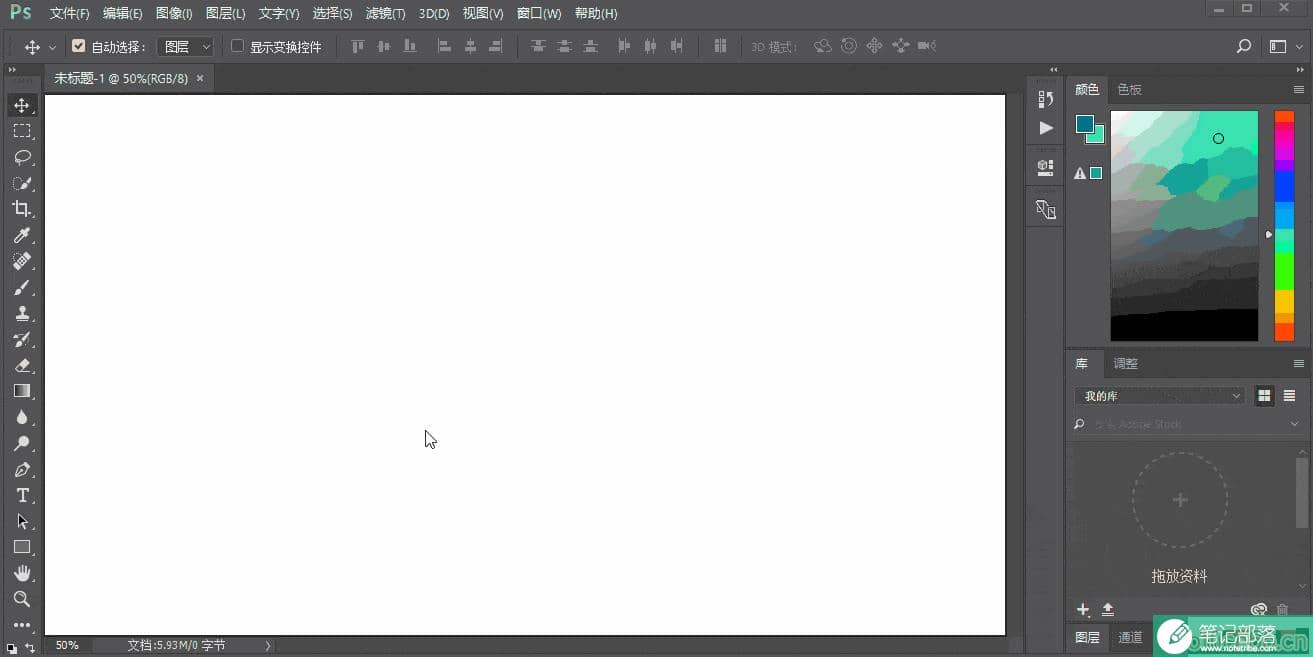Viewport: 1313px width, 657px height.
Task: Select the Blur tool droplet icon
Action: pos(22,417)
